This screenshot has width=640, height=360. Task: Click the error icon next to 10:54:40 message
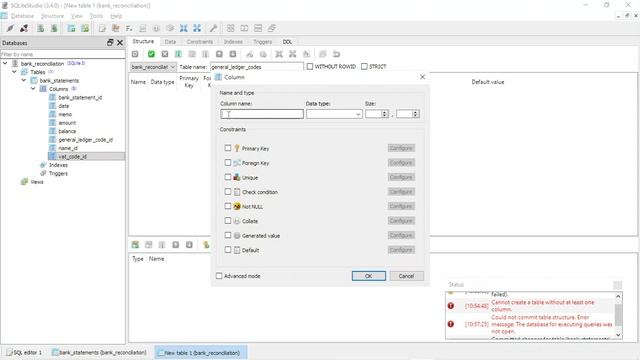(x=451, y=306)
